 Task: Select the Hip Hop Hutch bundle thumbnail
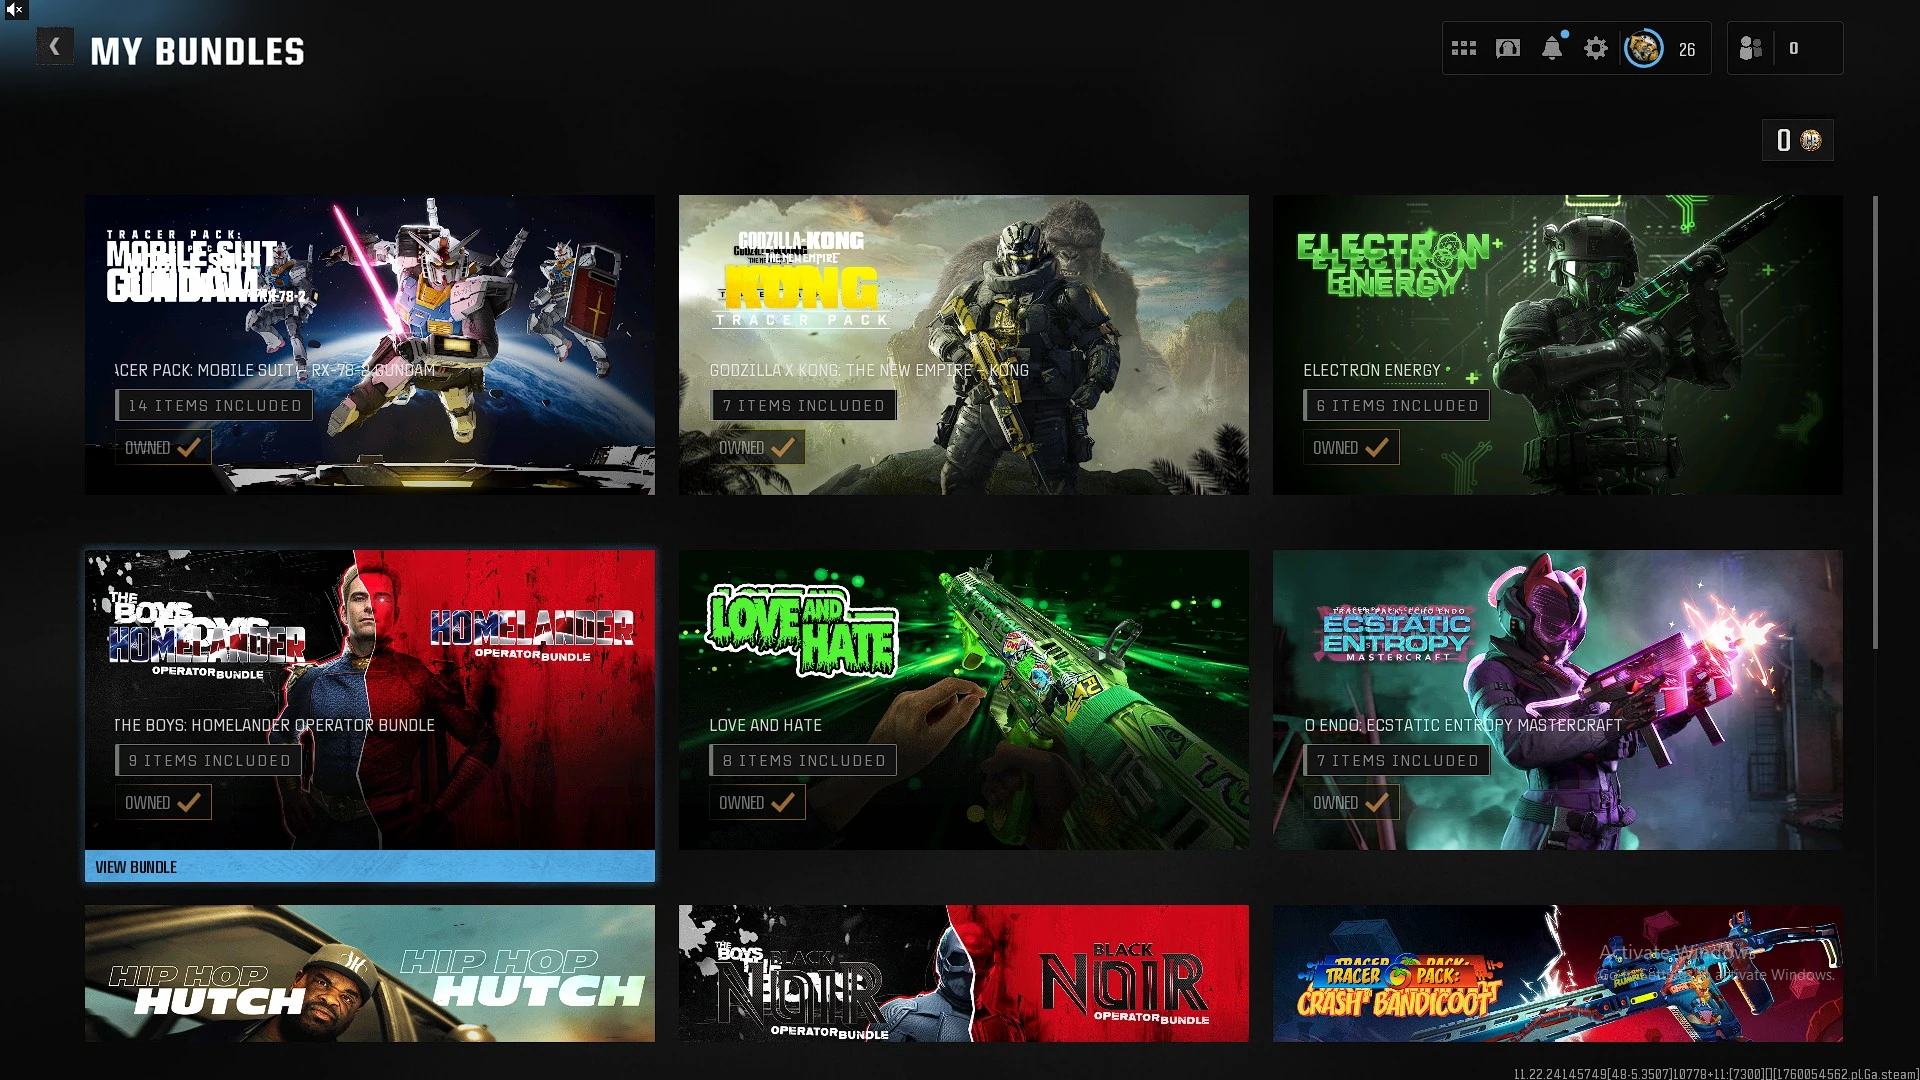[x=370, y=973]
